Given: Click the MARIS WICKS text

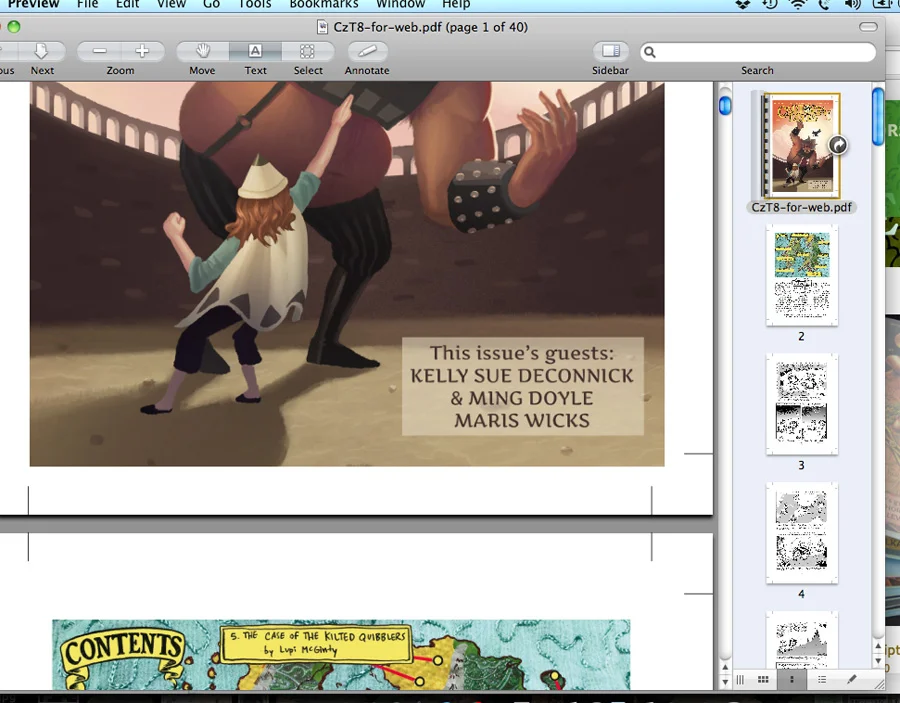Looking at the screenshot, I should click(x=522, y=421).
